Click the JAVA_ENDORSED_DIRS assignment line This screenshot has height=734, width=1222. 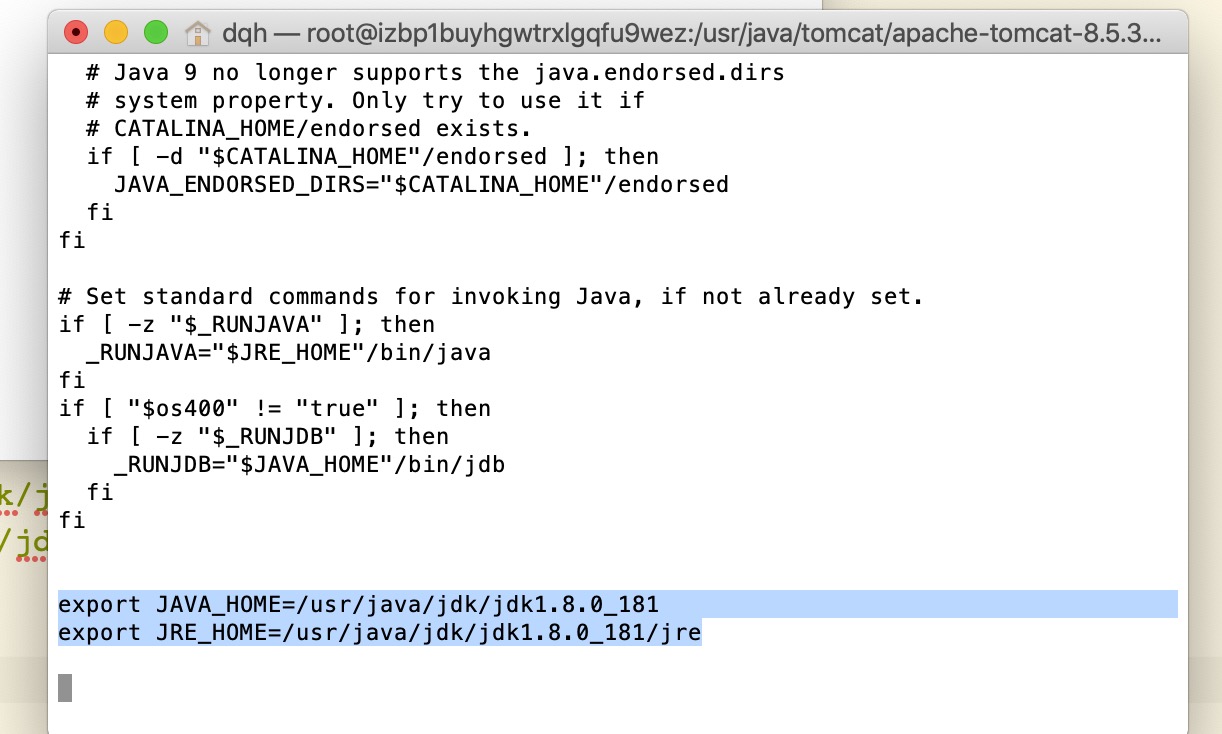(421, 184)
